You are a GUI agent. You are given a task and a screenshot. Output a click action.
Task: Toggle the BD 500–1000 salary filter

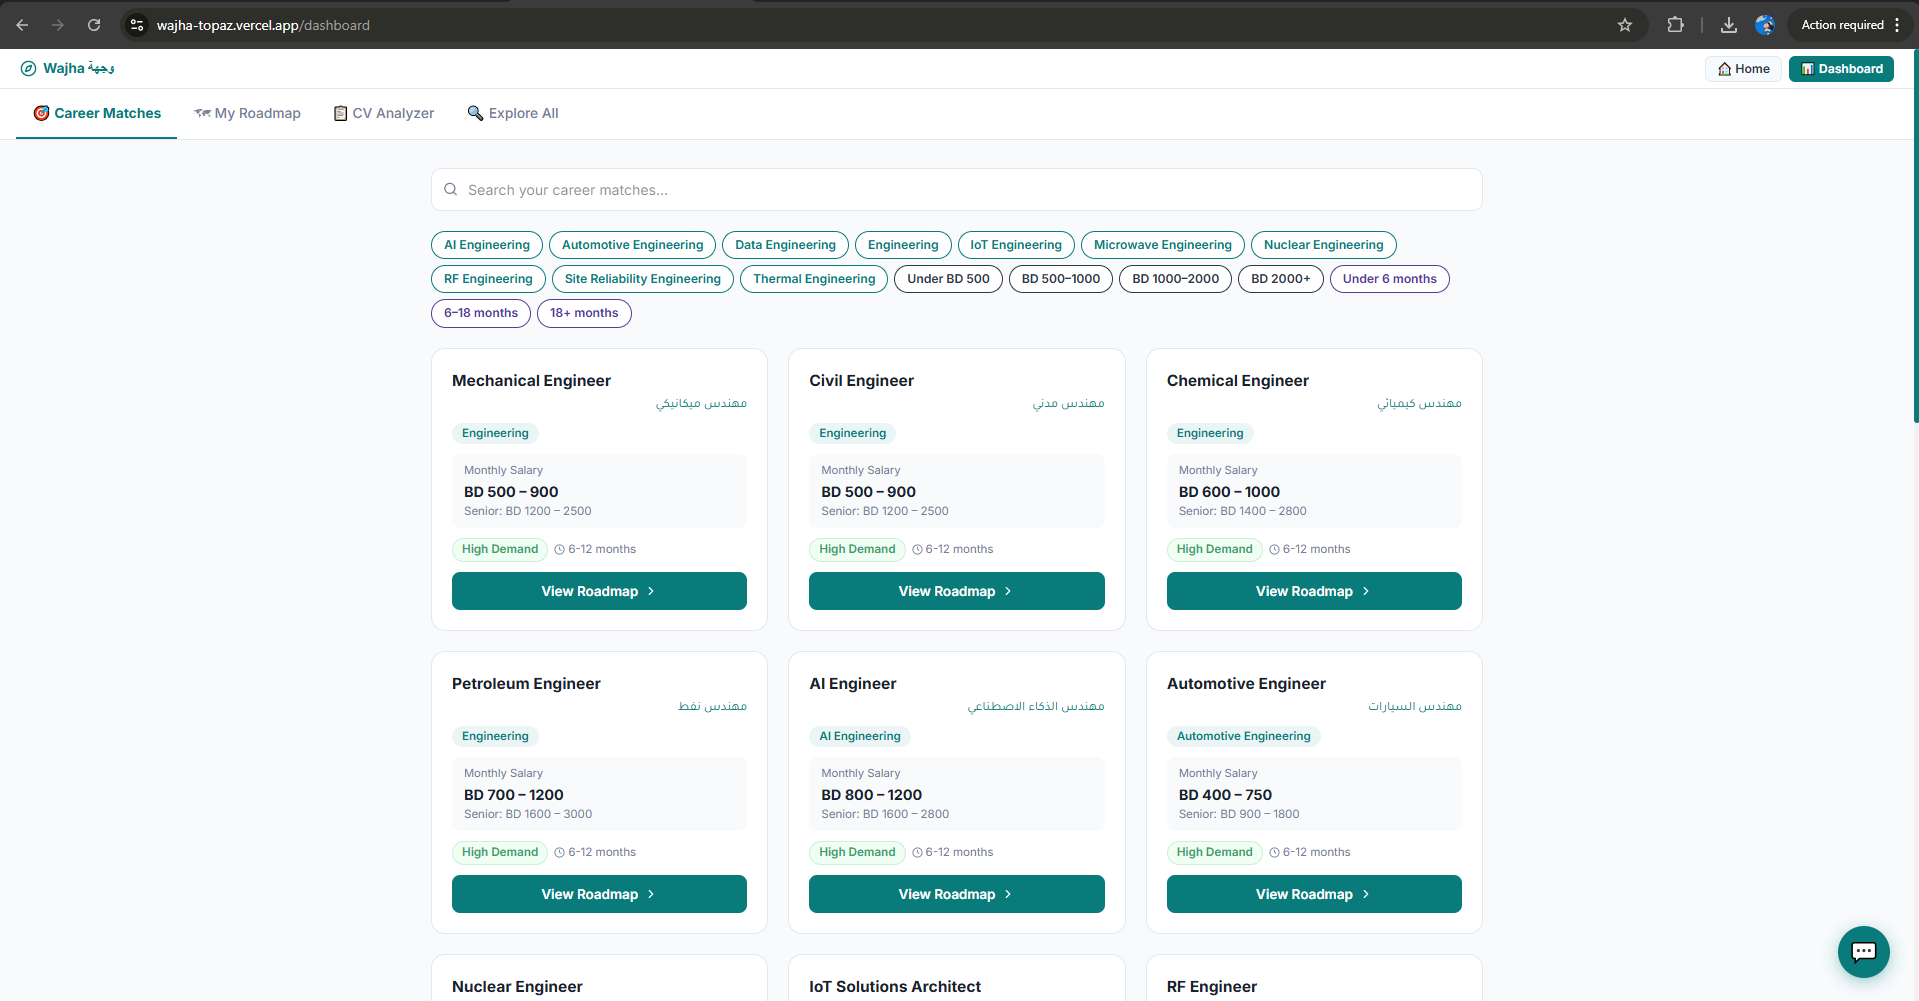click(1061, 279)
